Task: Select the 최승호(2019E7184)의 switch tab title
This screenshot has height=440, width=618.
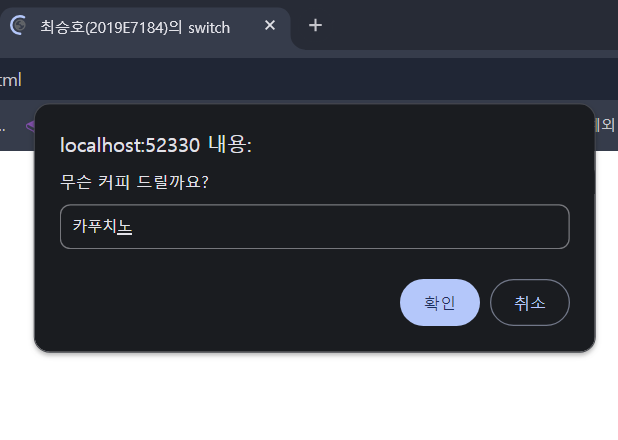Action: 135,27
